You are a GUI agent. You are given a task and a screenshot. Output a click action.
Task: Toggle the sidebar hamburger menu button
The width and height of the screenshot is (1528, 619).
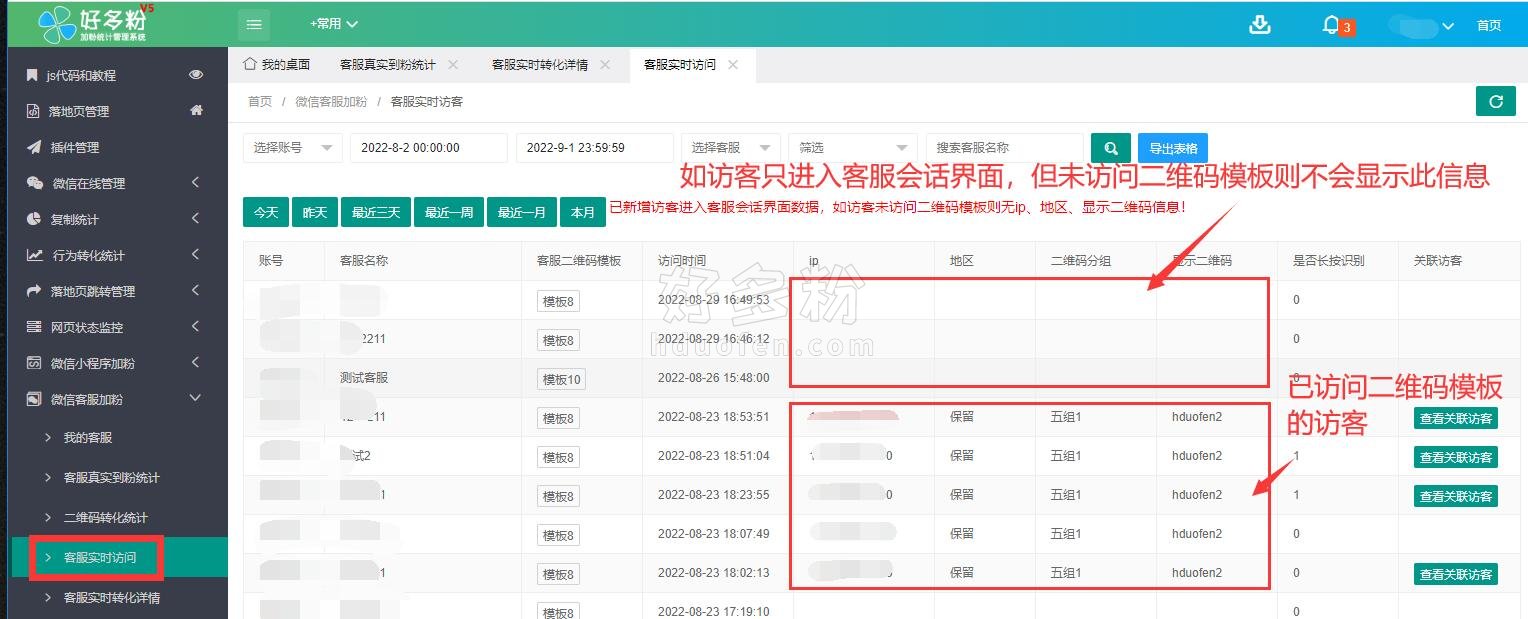(254, 24)
